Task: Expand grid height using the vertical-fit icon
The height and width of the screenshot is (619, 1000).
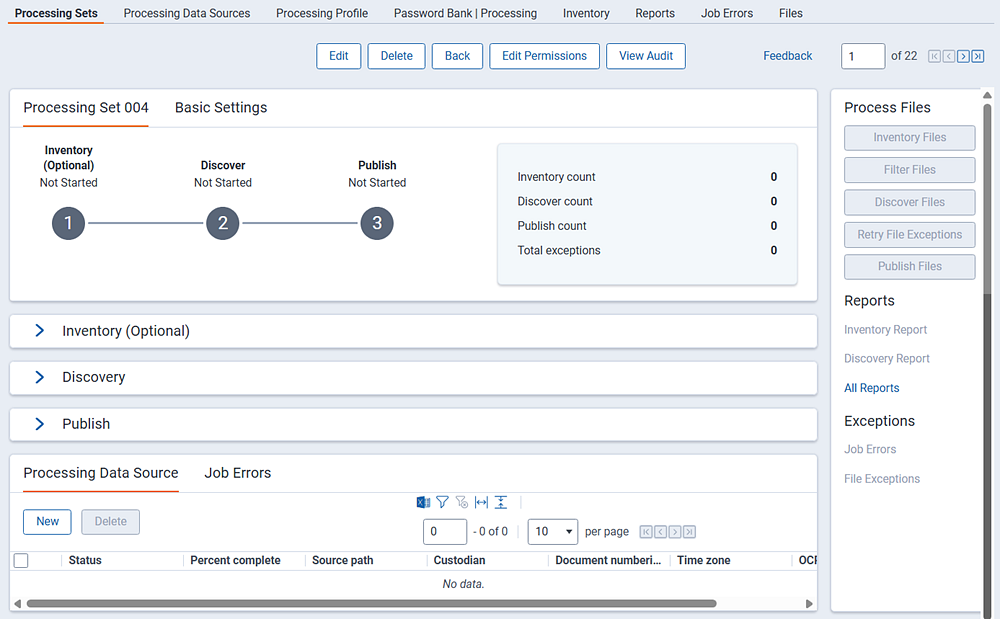Action: point(501,501)
